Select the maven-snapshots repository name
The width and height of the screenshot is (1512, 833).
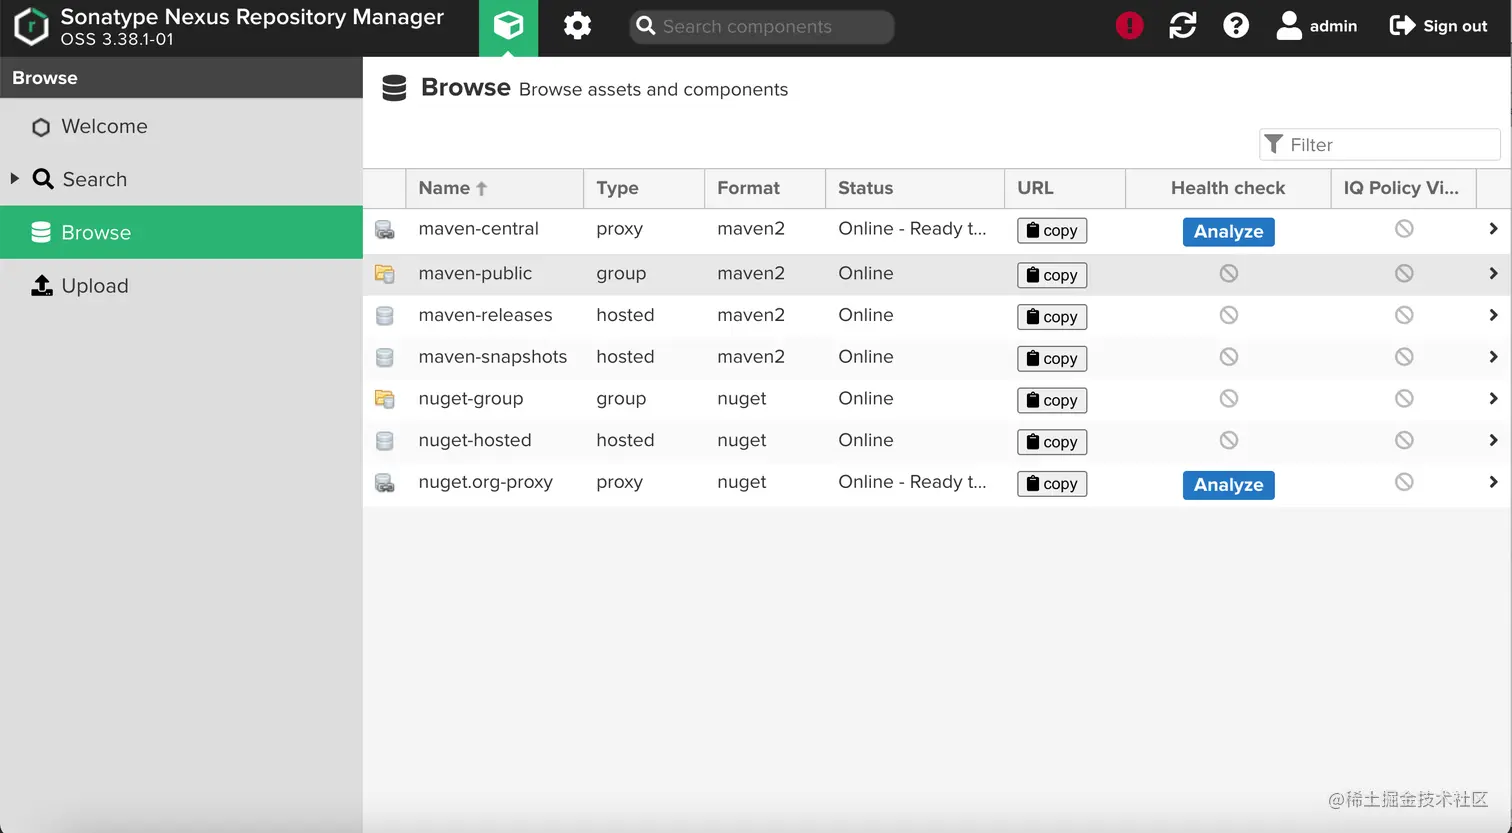493,357
